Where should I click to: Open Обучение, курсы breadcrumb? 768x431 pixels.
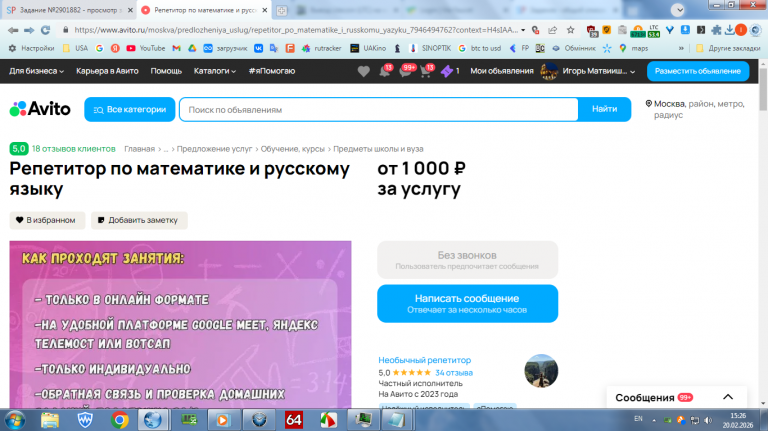[x=292, y=149]
